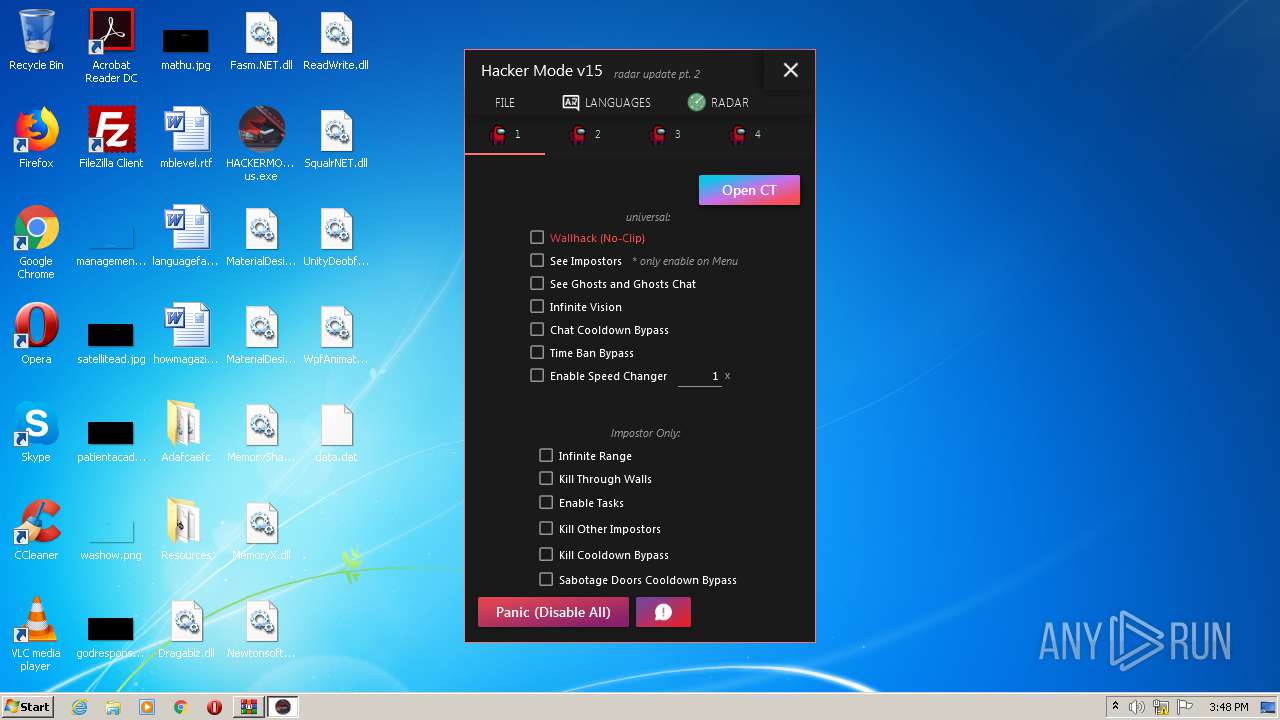Enable Wallhack (No-Clip) checkbox

[537, 237]
